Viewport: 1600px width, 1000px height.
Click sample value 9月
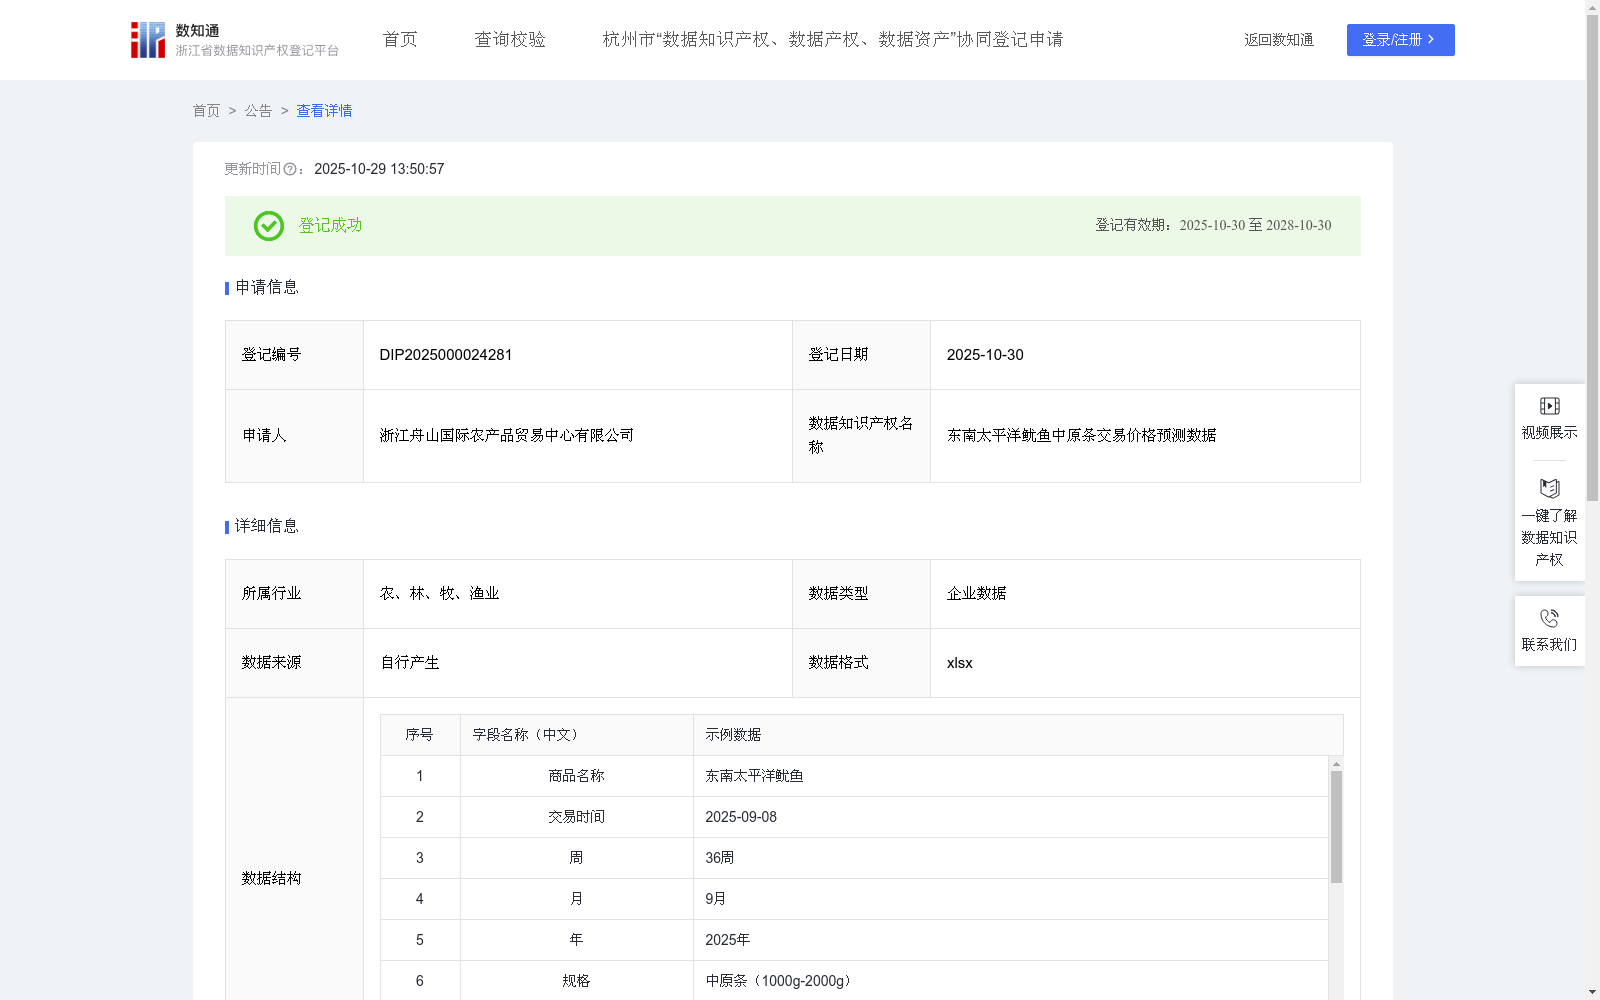pos(716,899)
